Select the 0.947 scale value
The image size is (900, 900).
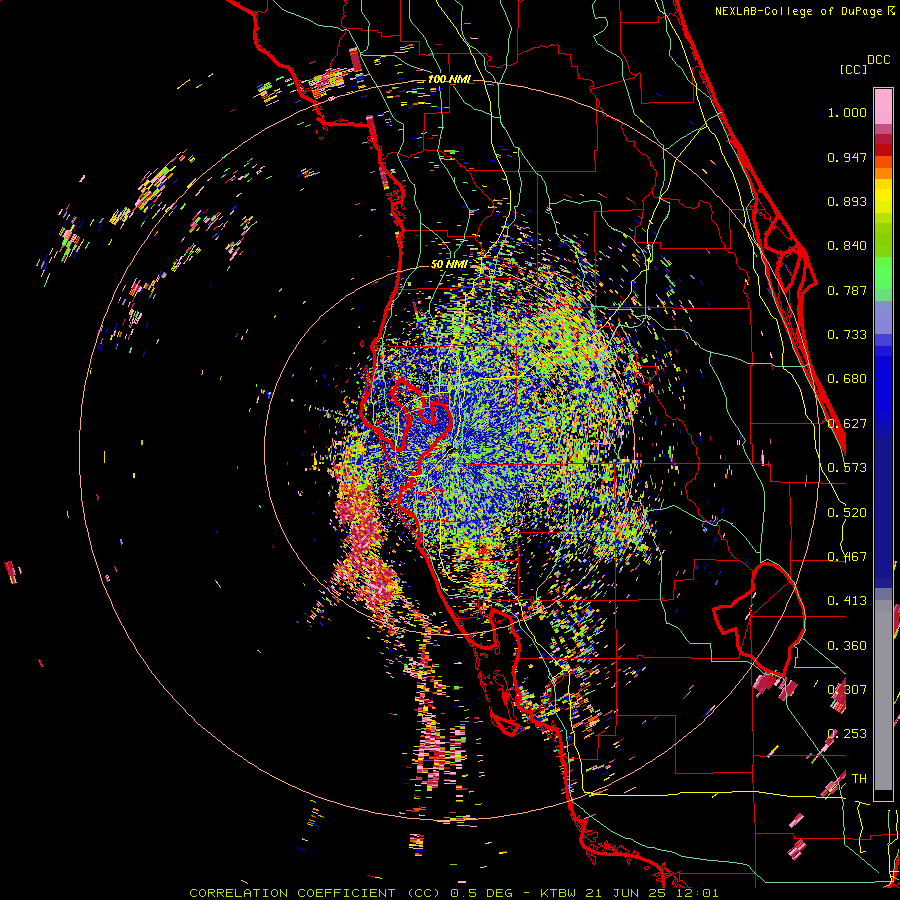click(847, 157)
